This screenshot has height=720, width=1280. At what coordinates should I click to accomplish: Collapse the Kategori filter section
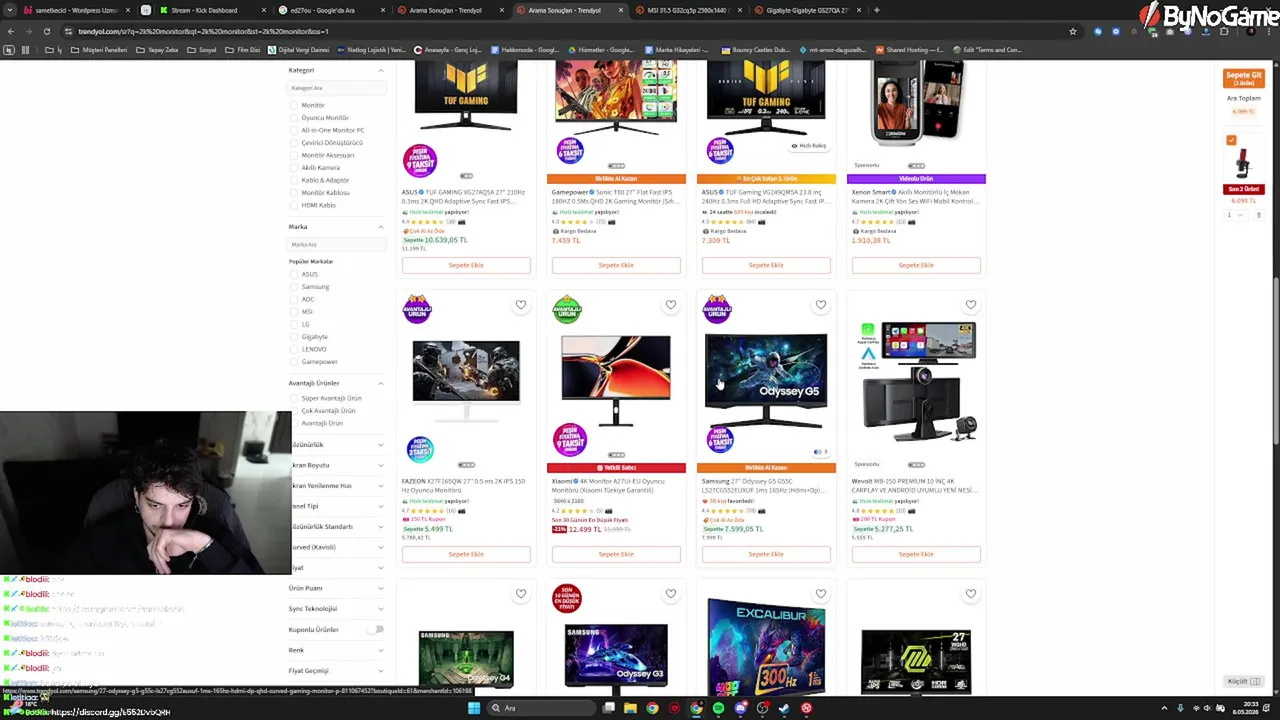[380, 70]
